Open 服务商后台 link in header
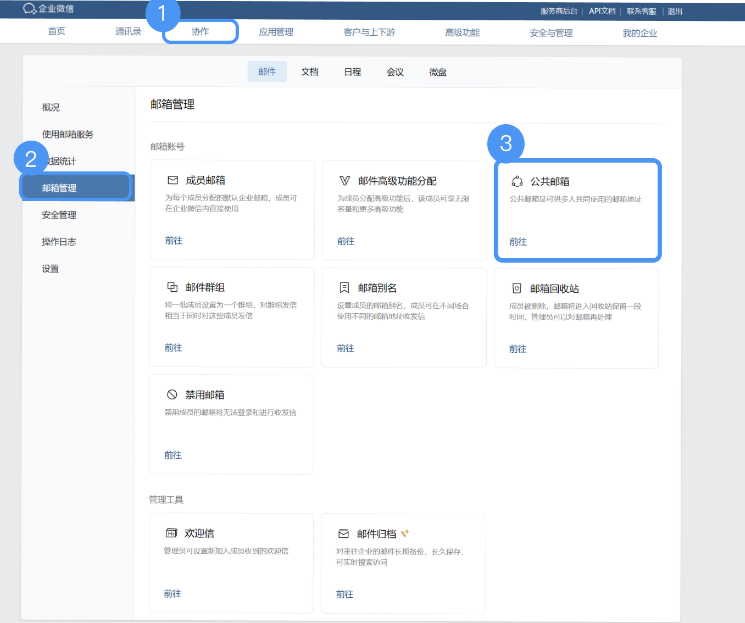 coord(559,11)
